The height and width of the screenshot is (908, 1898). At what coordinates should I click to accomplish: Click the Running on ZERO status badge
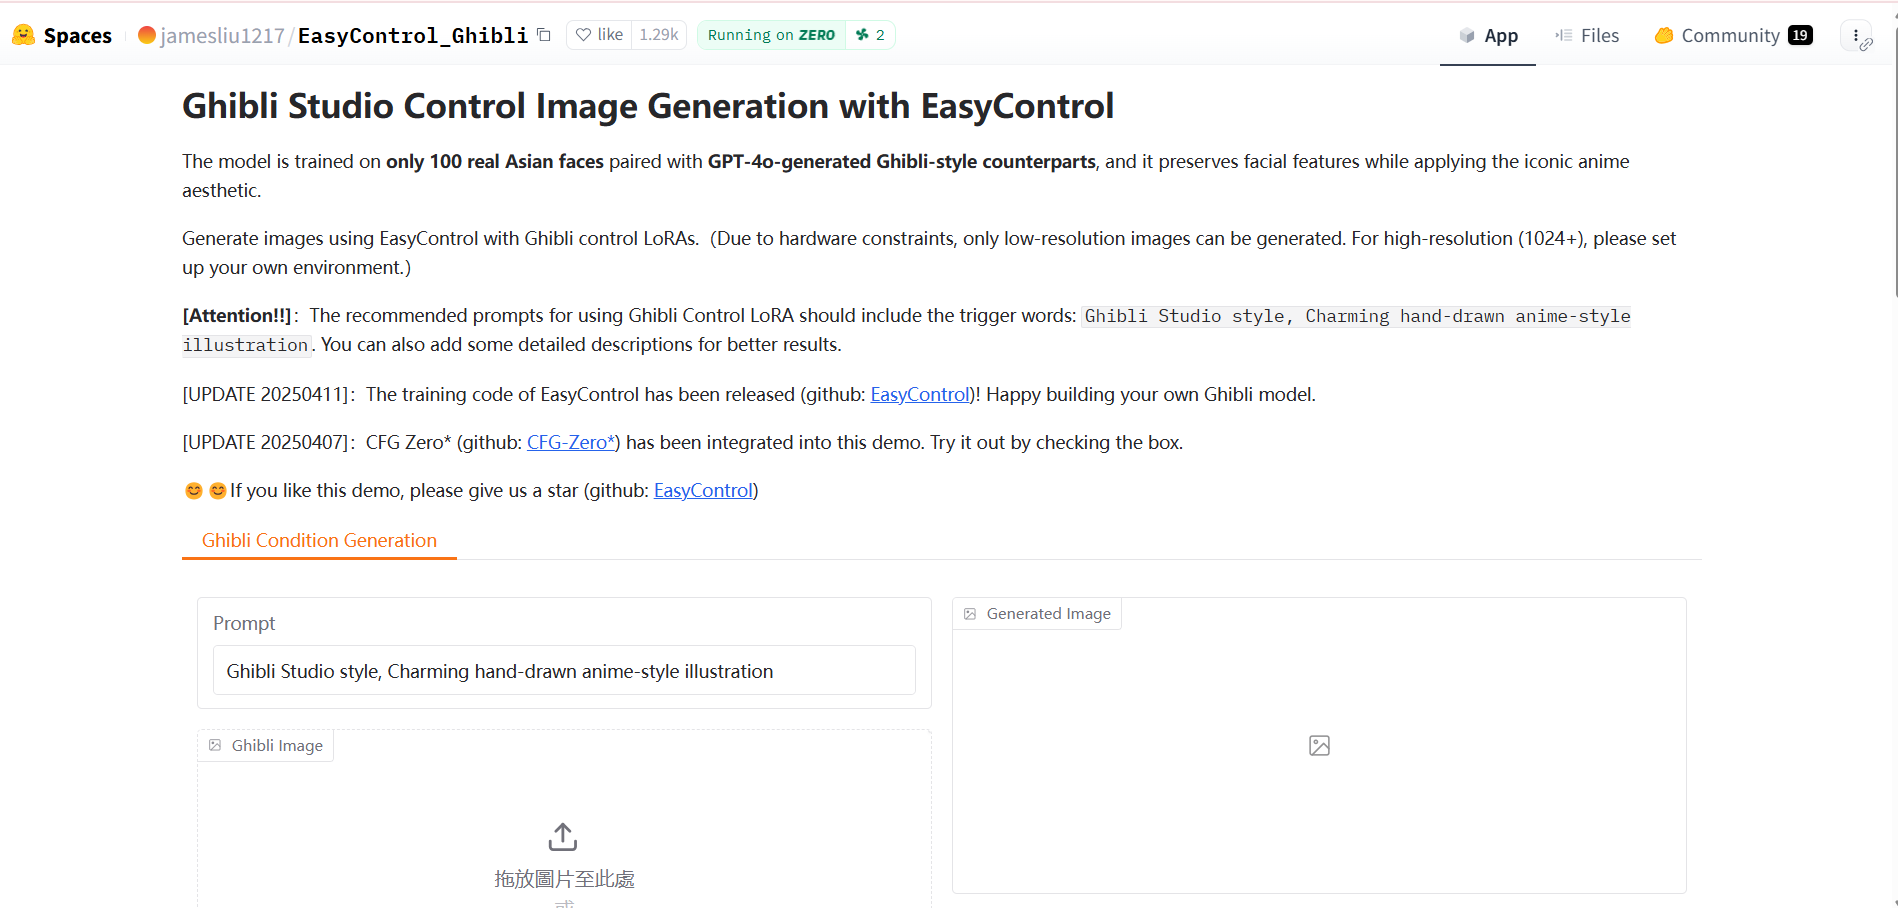(x=771, y=35)
